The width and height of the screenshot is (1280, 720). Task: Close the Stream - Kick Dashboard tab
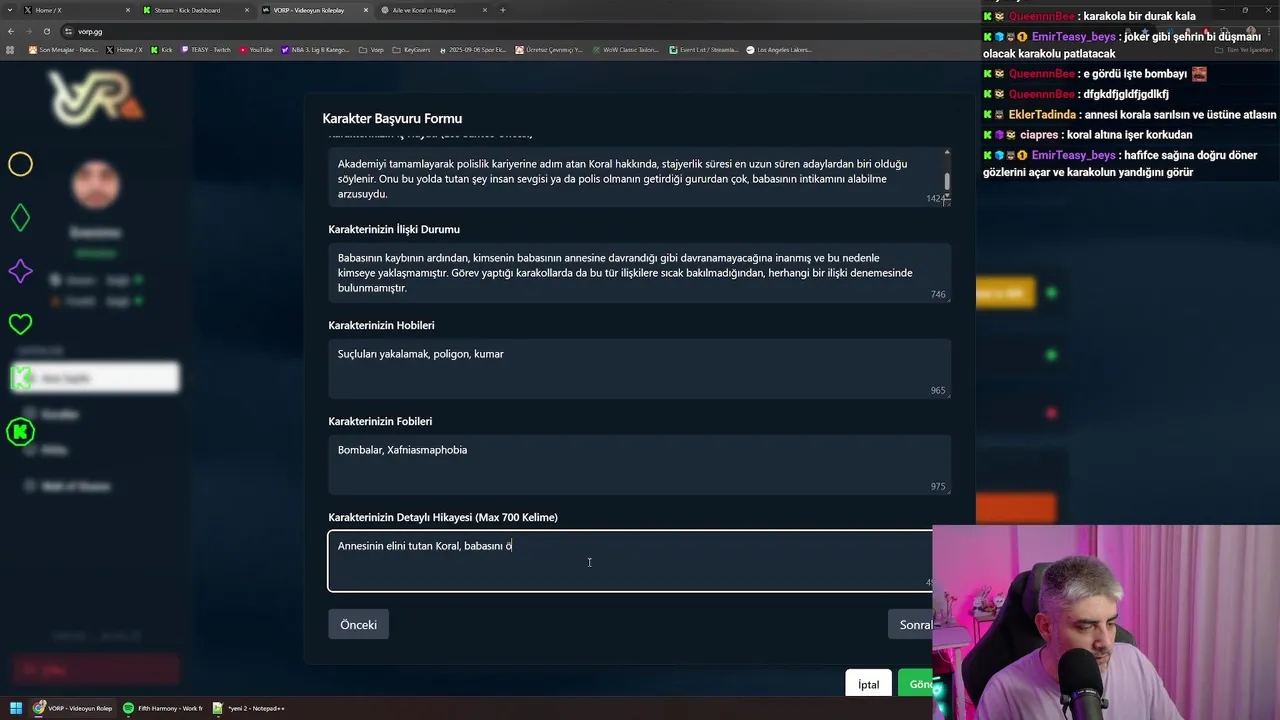point(247,10)
